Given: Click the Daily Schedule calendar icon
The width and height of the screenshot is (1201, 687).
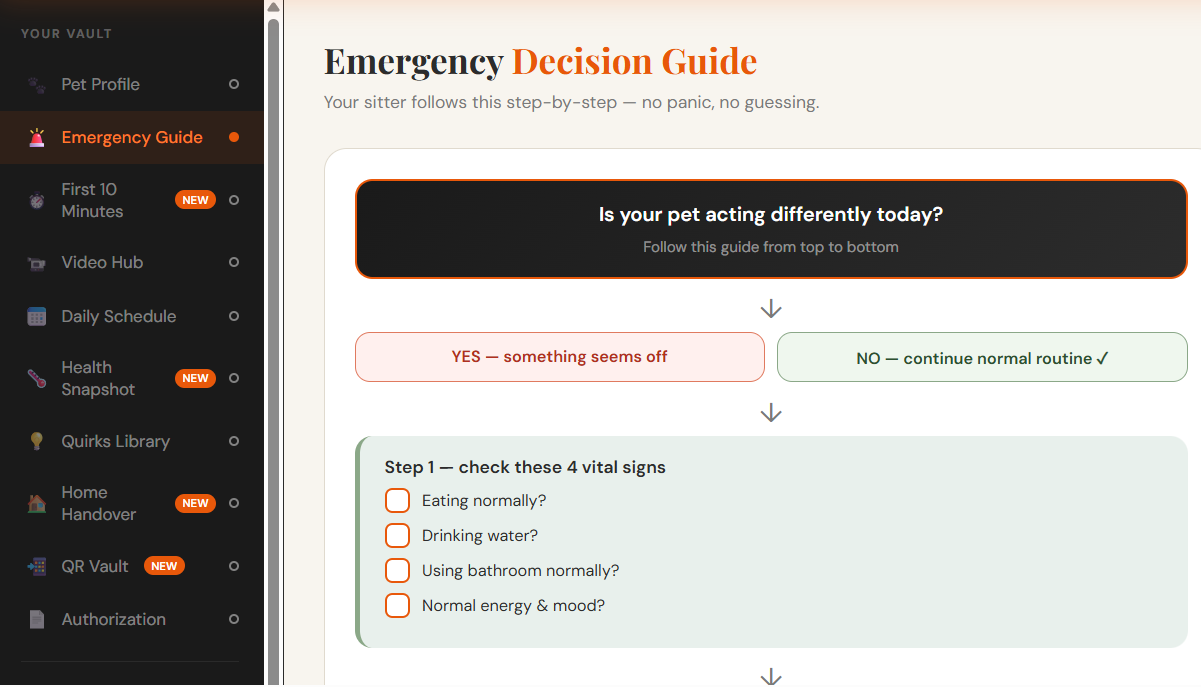Looking at the screenshot, I should click(36, 316).
